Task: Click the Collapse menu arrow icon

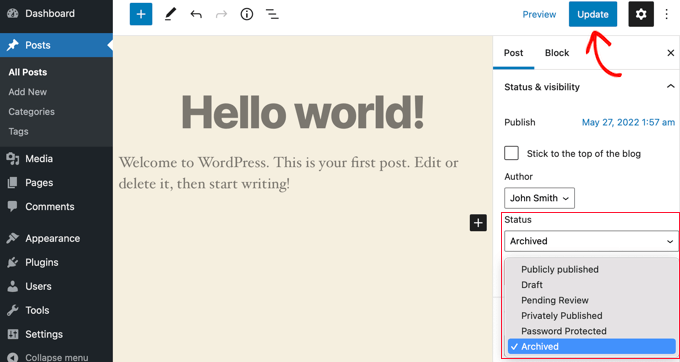Action: [x=13, y=357]
